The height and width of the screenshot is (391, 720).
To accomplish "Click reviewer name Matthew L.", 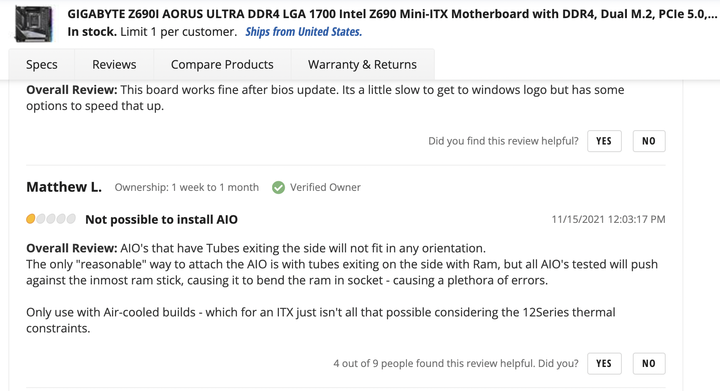I will tap(64, 187).
